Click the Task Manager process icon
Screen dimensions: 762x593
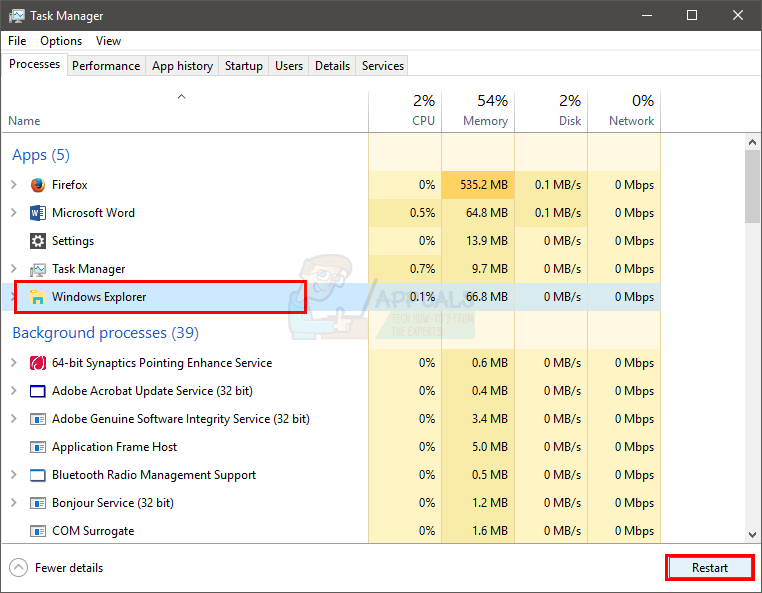point(38,269)
